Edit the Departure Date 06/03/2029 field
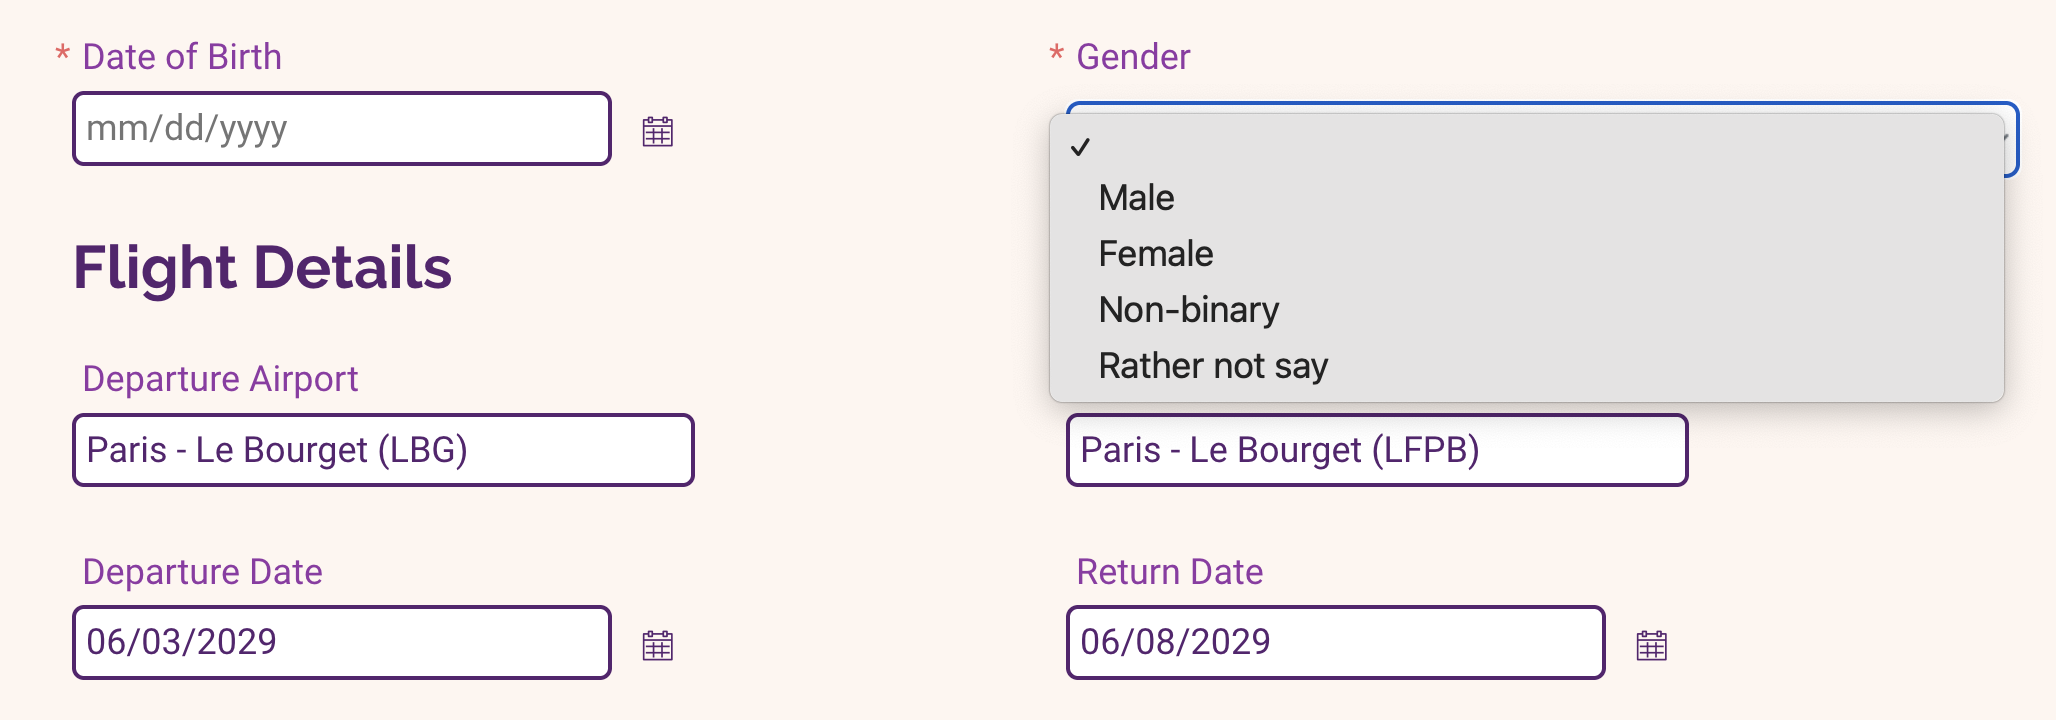 pyautogui.click(x=342, y=642)
